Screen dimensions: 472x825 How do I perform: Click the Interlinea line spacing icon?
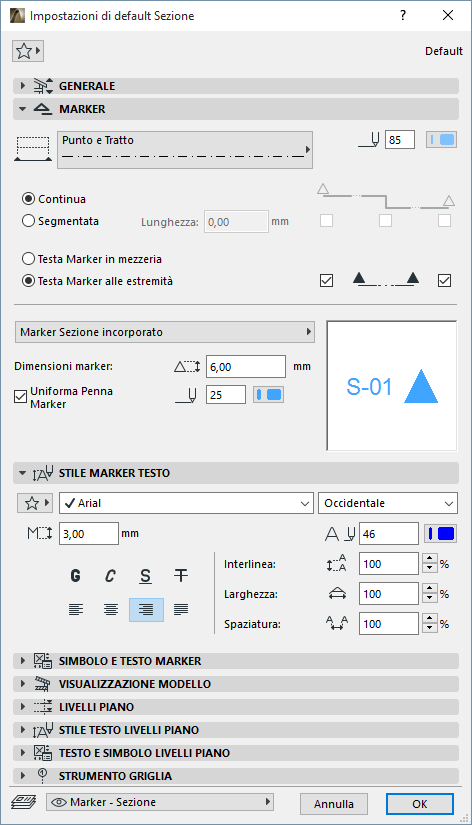(x=337, y=564)
